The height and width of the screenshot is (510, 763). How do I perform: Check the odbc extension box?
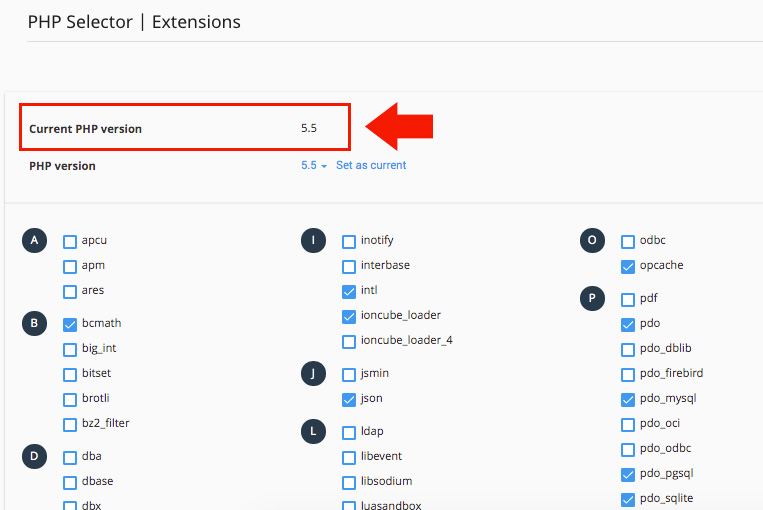click(628, 241)
